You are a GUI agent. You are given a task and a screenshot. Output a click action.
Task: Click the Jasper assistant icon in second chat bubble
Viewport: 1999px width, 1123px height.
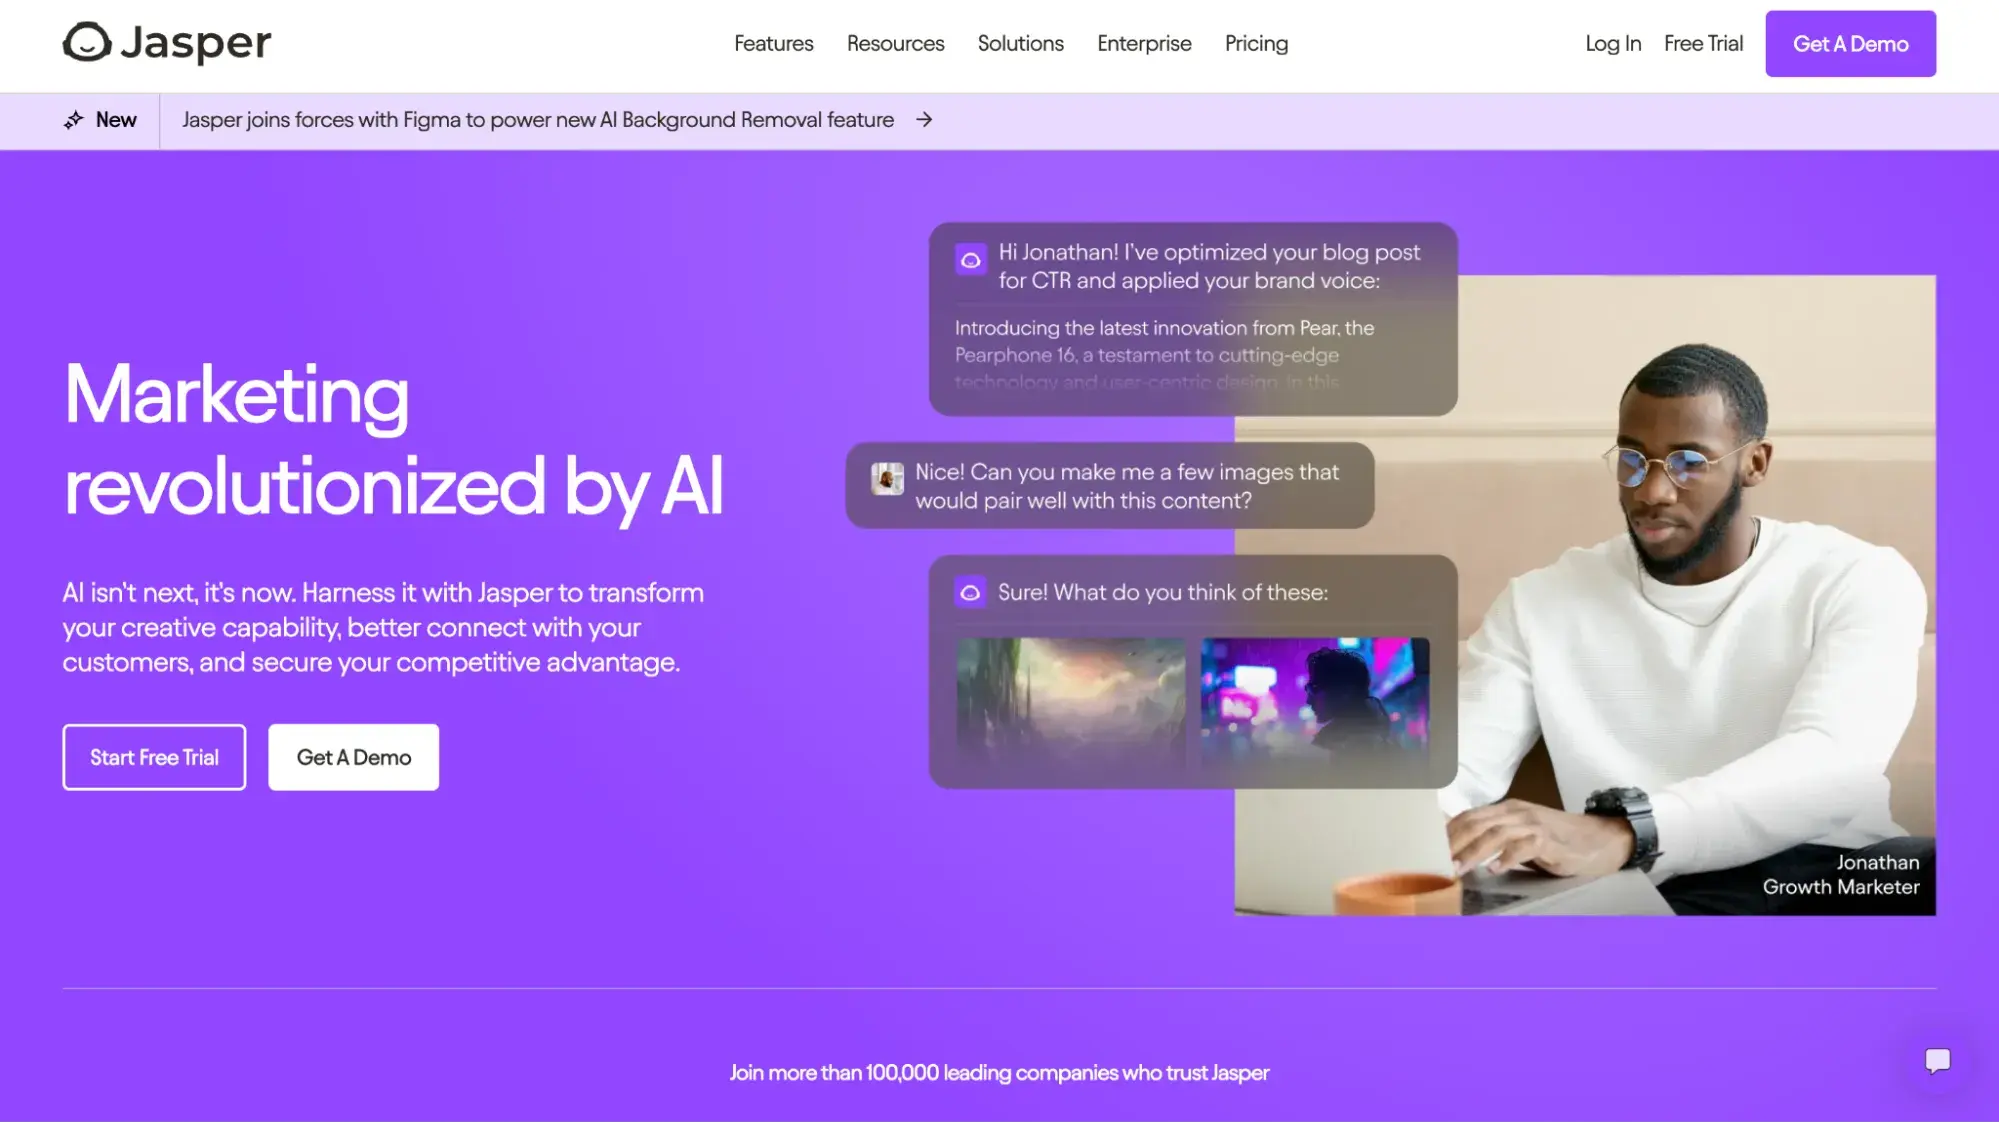coord(971,592)
